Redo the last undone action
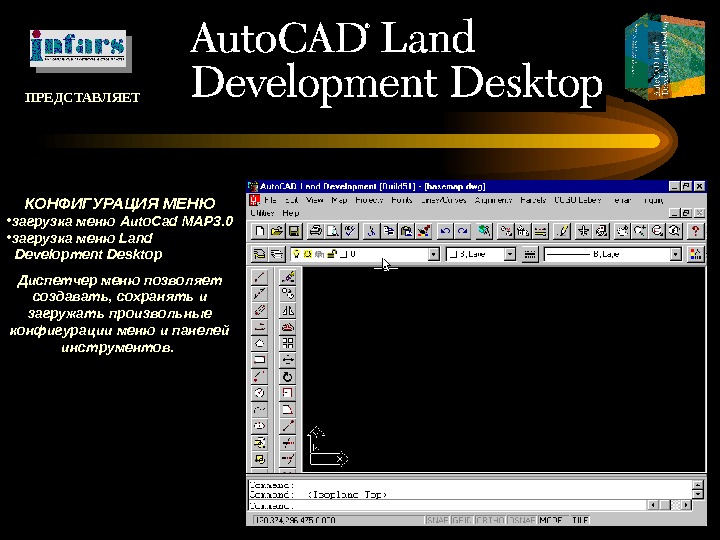Viewport: 720px width, 540px height. click(462, 231)
